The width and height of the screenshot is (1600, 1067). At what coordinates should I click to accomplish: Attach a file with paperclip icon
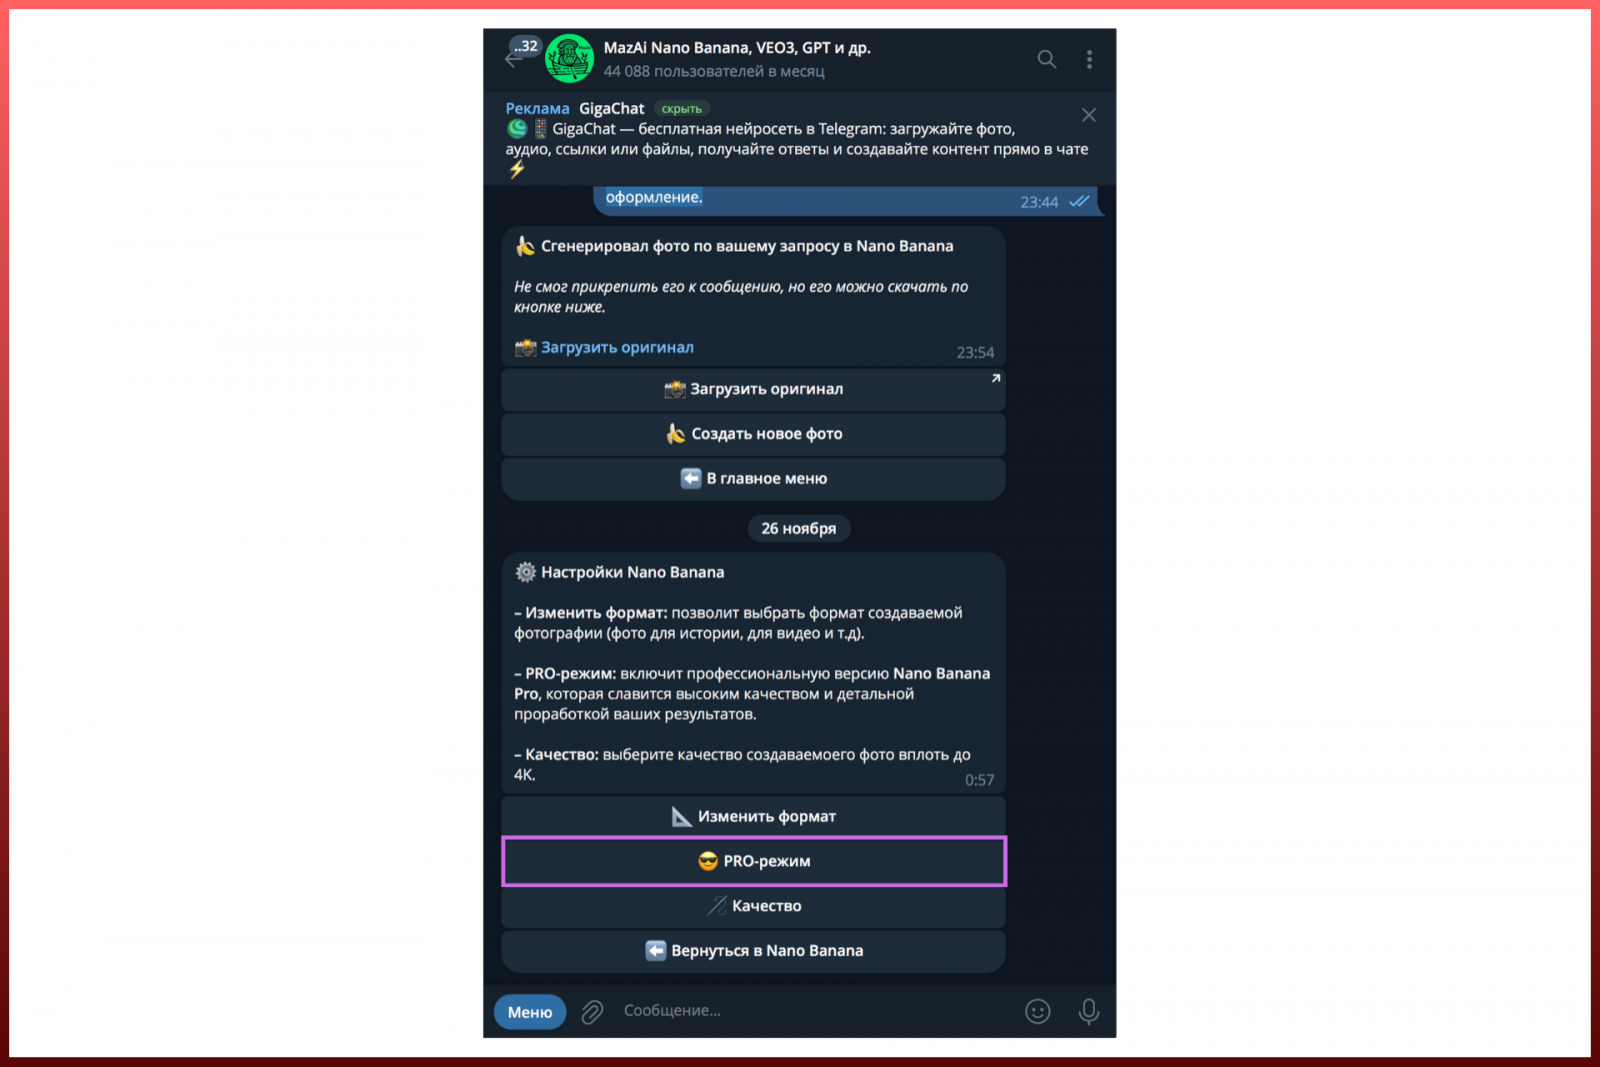(592, 1012)
